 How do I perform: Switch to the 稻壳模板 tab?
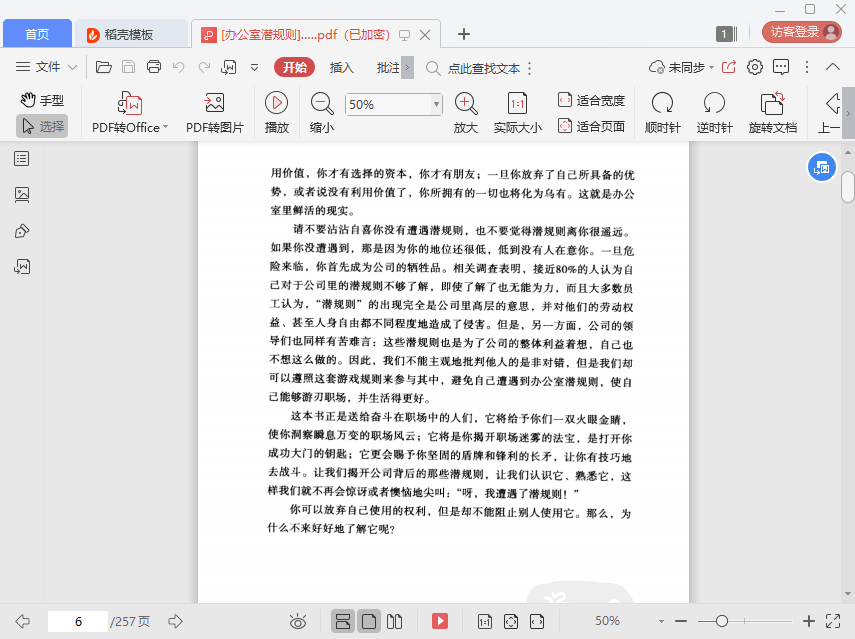129,34
